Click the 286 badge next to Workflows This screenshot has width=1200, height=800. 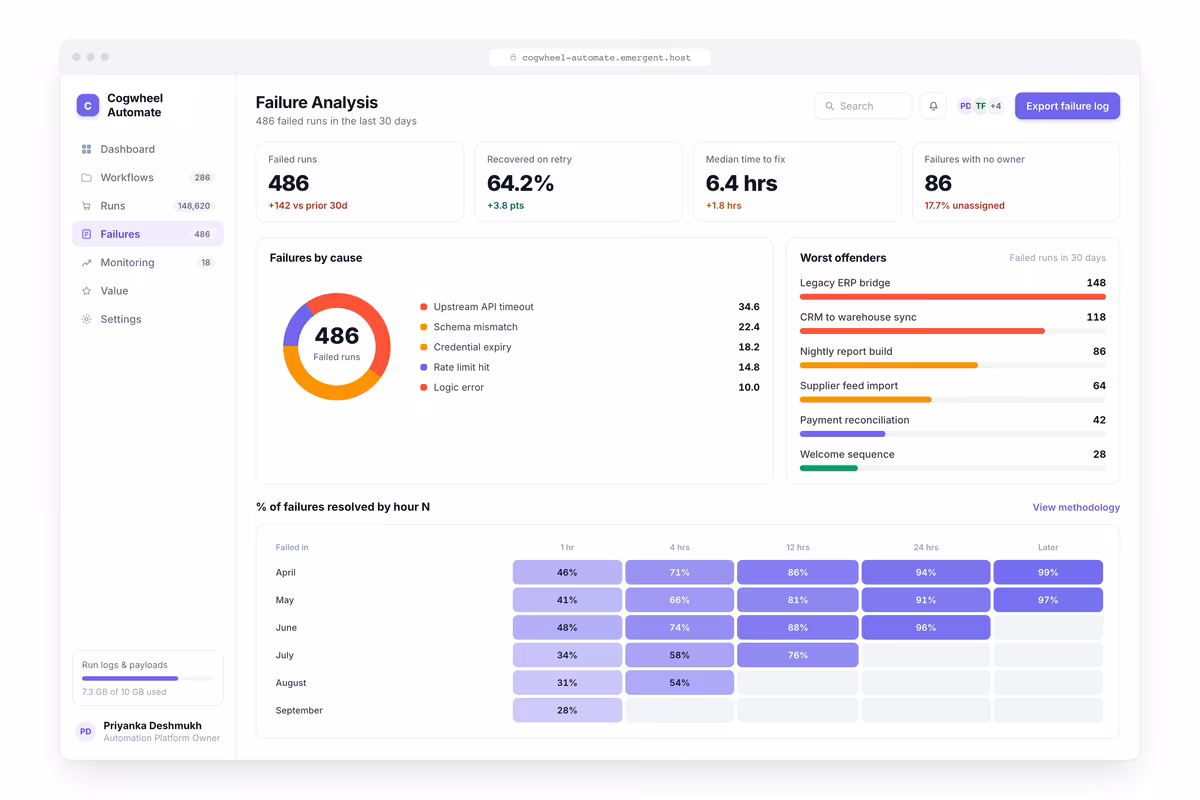click(x=202, y=178)
